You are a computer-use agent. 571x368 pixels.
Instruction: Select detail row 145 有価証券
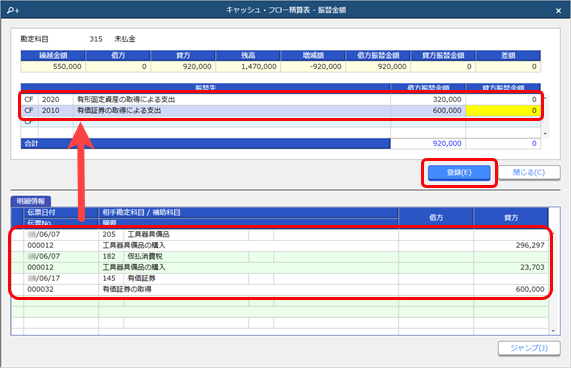pyautogui.click(x=280, y=278)
